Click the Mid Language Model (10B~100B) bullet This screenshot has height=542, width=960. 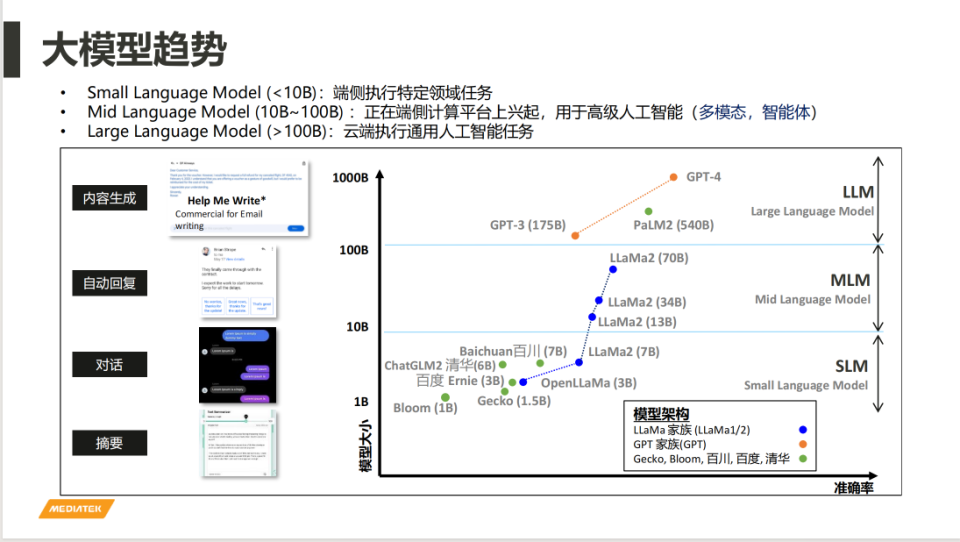452,112
